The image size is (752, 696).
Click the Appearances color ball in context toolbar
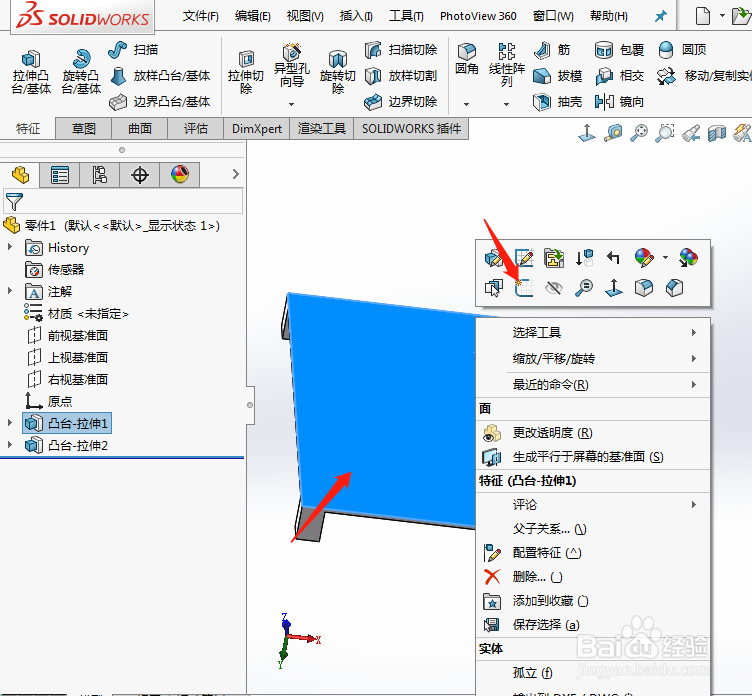click(644, 258)
